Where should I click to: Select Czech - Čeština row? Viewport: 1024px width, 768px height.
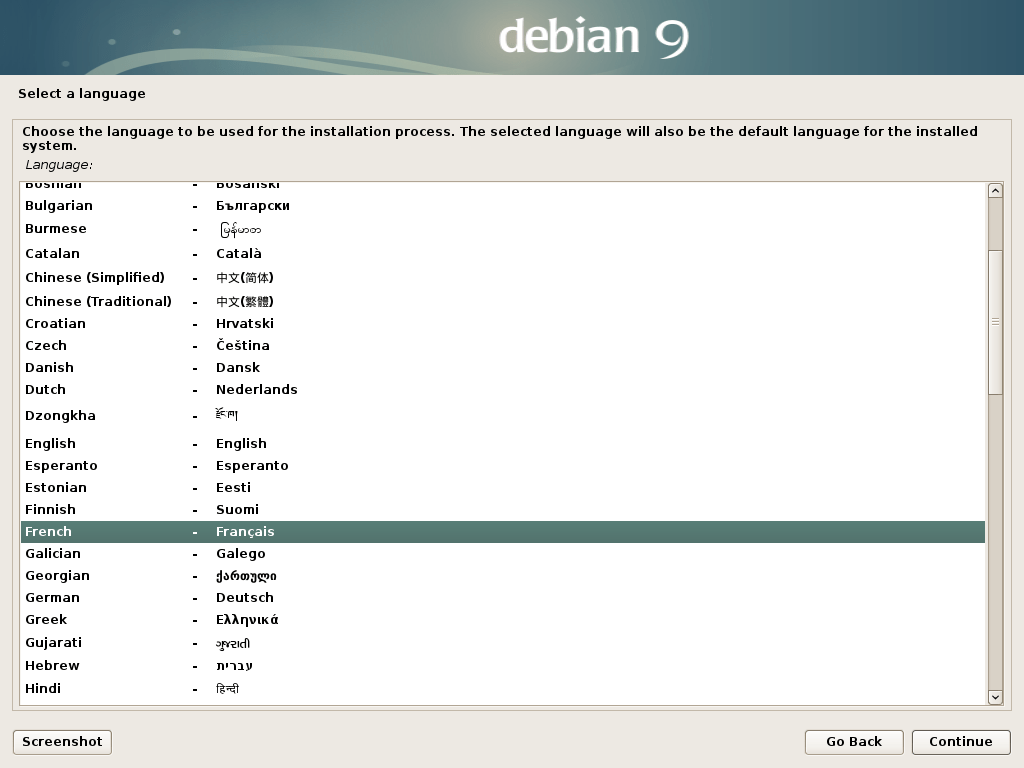click(x=503, y=345)
